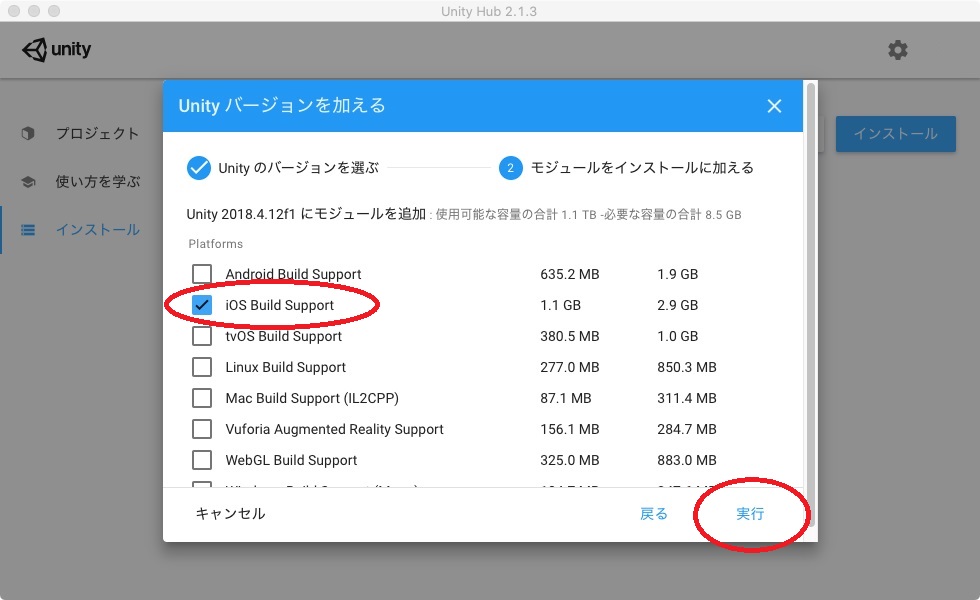Click the Unity Hub 2.1.3 window title

pos(489,11)
